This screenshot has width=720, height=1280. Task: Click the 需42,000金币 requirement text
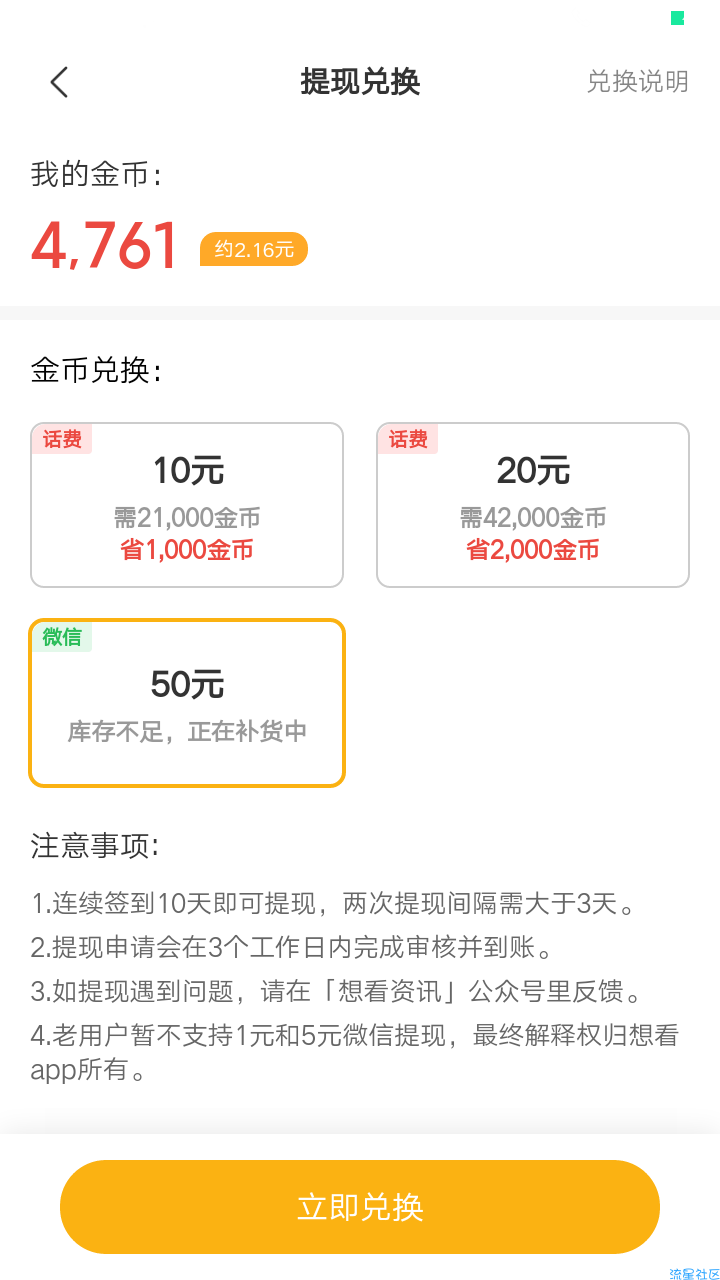tap(533, 518)
